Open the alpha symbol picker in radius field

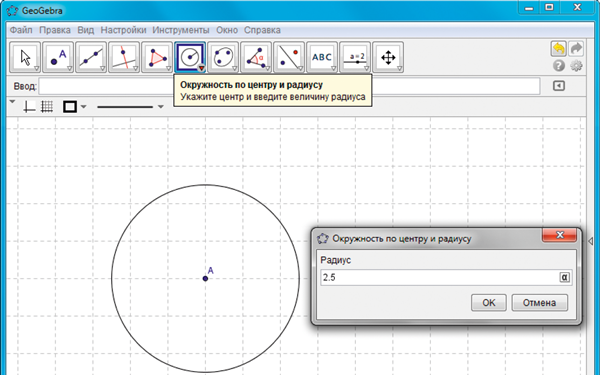point(564,277)
